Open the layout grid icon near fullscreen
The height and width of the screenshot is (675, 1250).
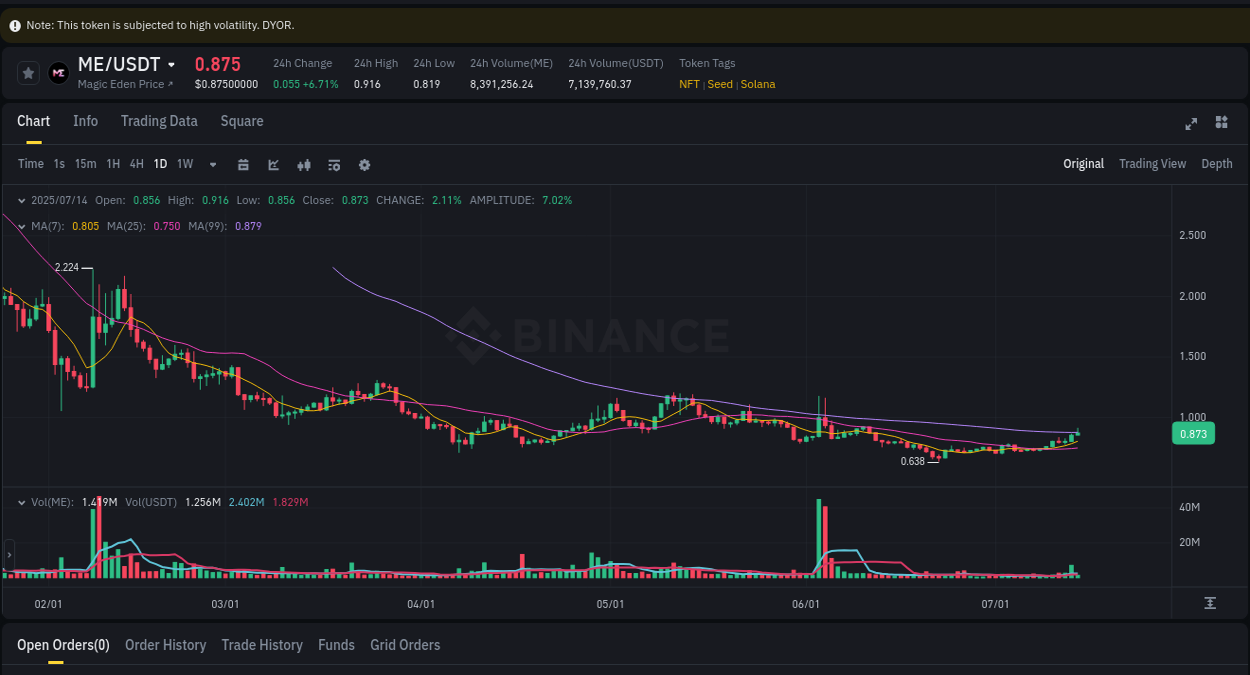click(x=1221, y=122)
